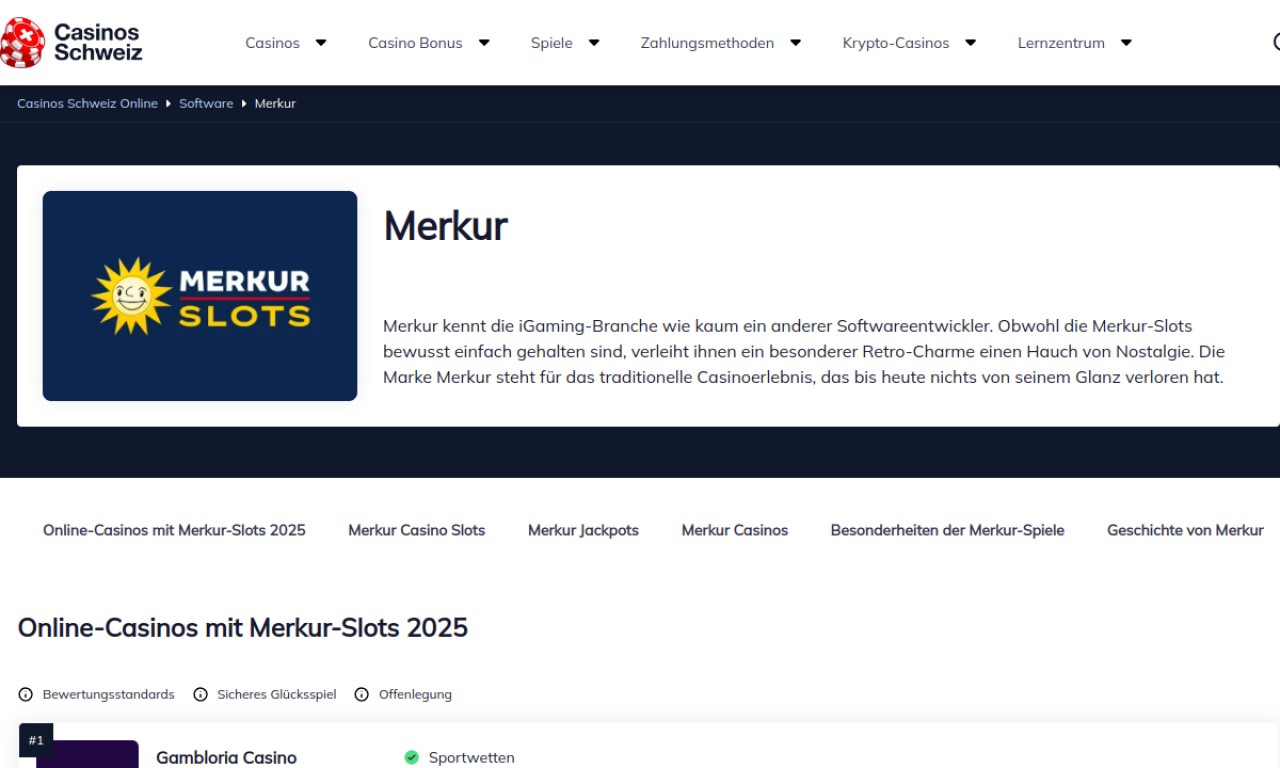Click the Casinos Schweiz logo
The height and width of the screenshot is (768, 1280).
coord(71,42)
